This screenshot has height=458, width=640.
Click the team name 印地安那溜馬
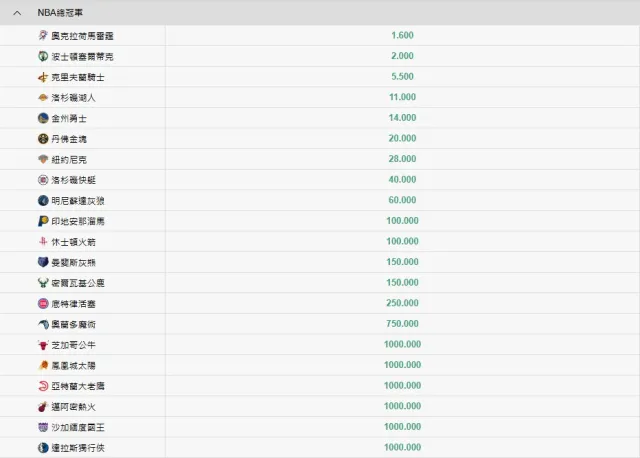tap(78, 221)
